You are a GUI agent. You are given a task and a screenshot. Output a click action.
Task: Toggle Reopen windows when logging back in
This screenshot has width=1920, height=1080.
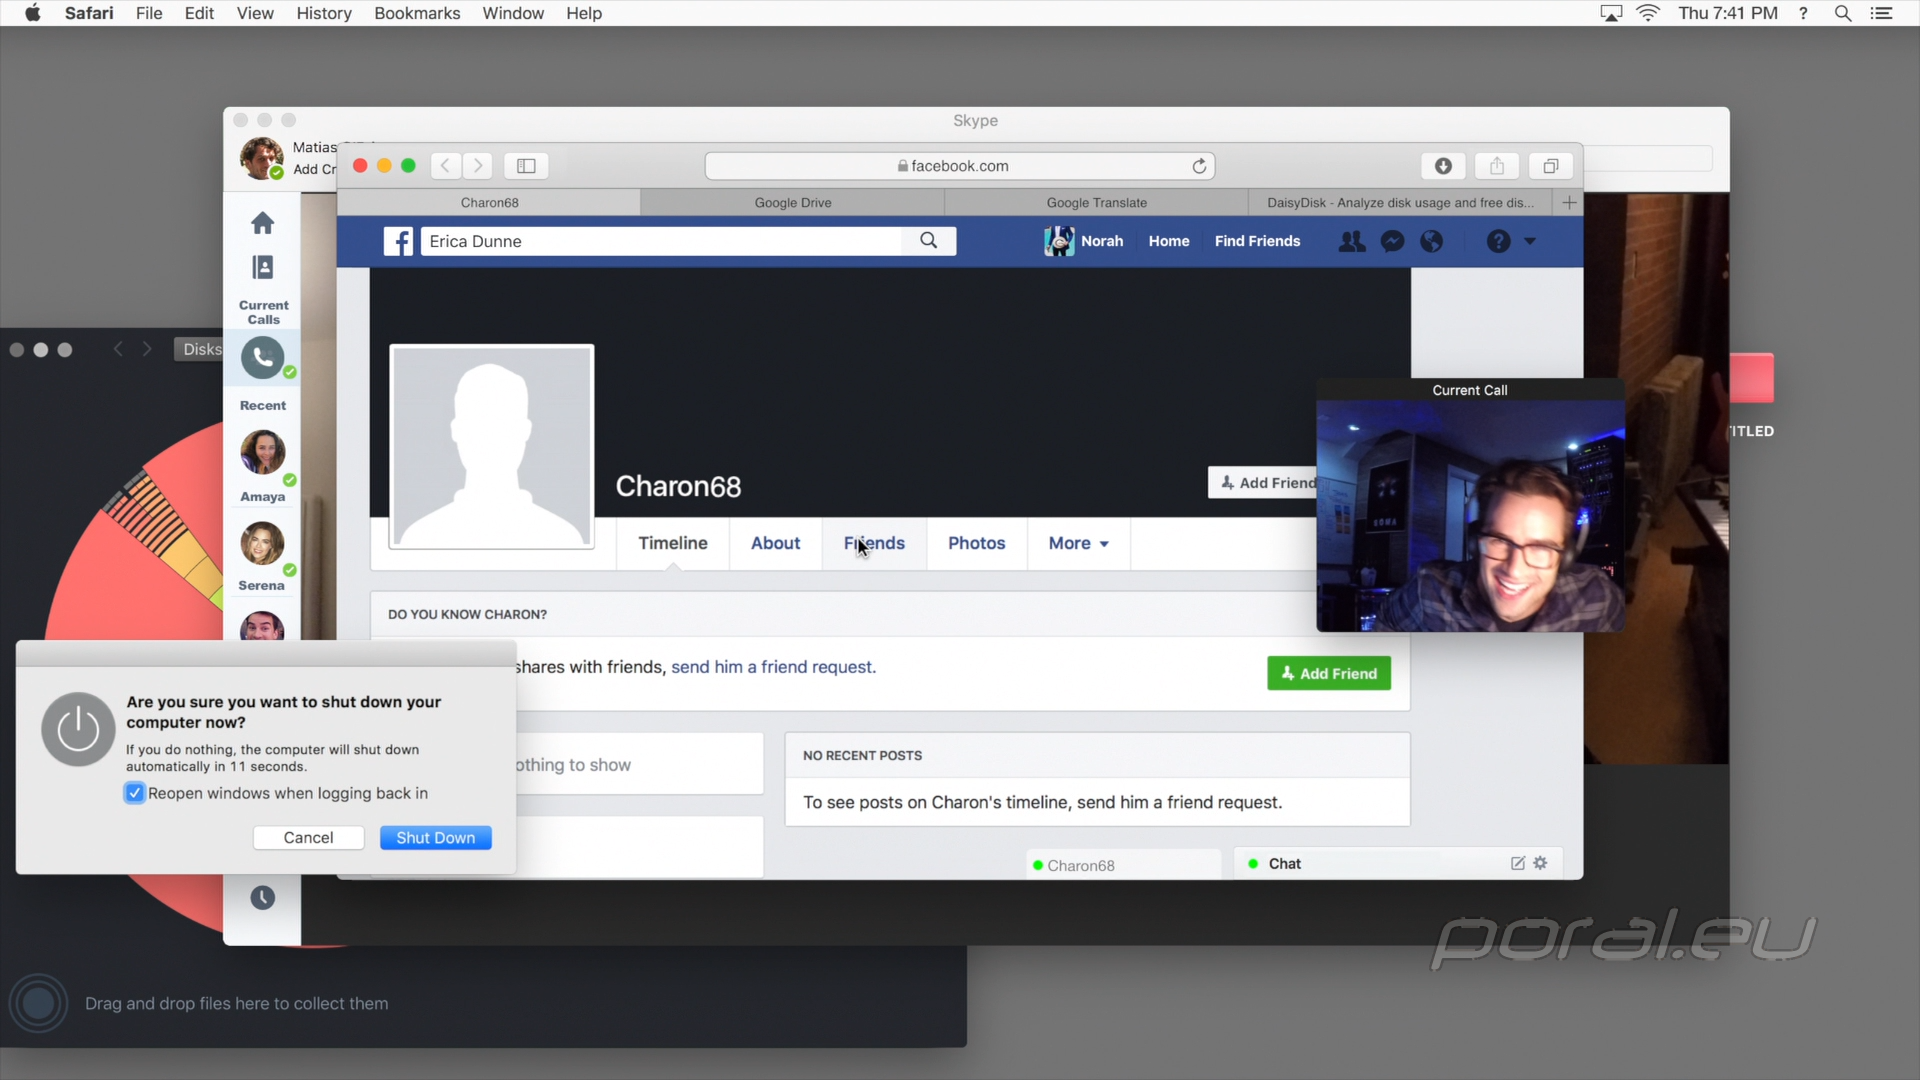[x=135, y=793]
